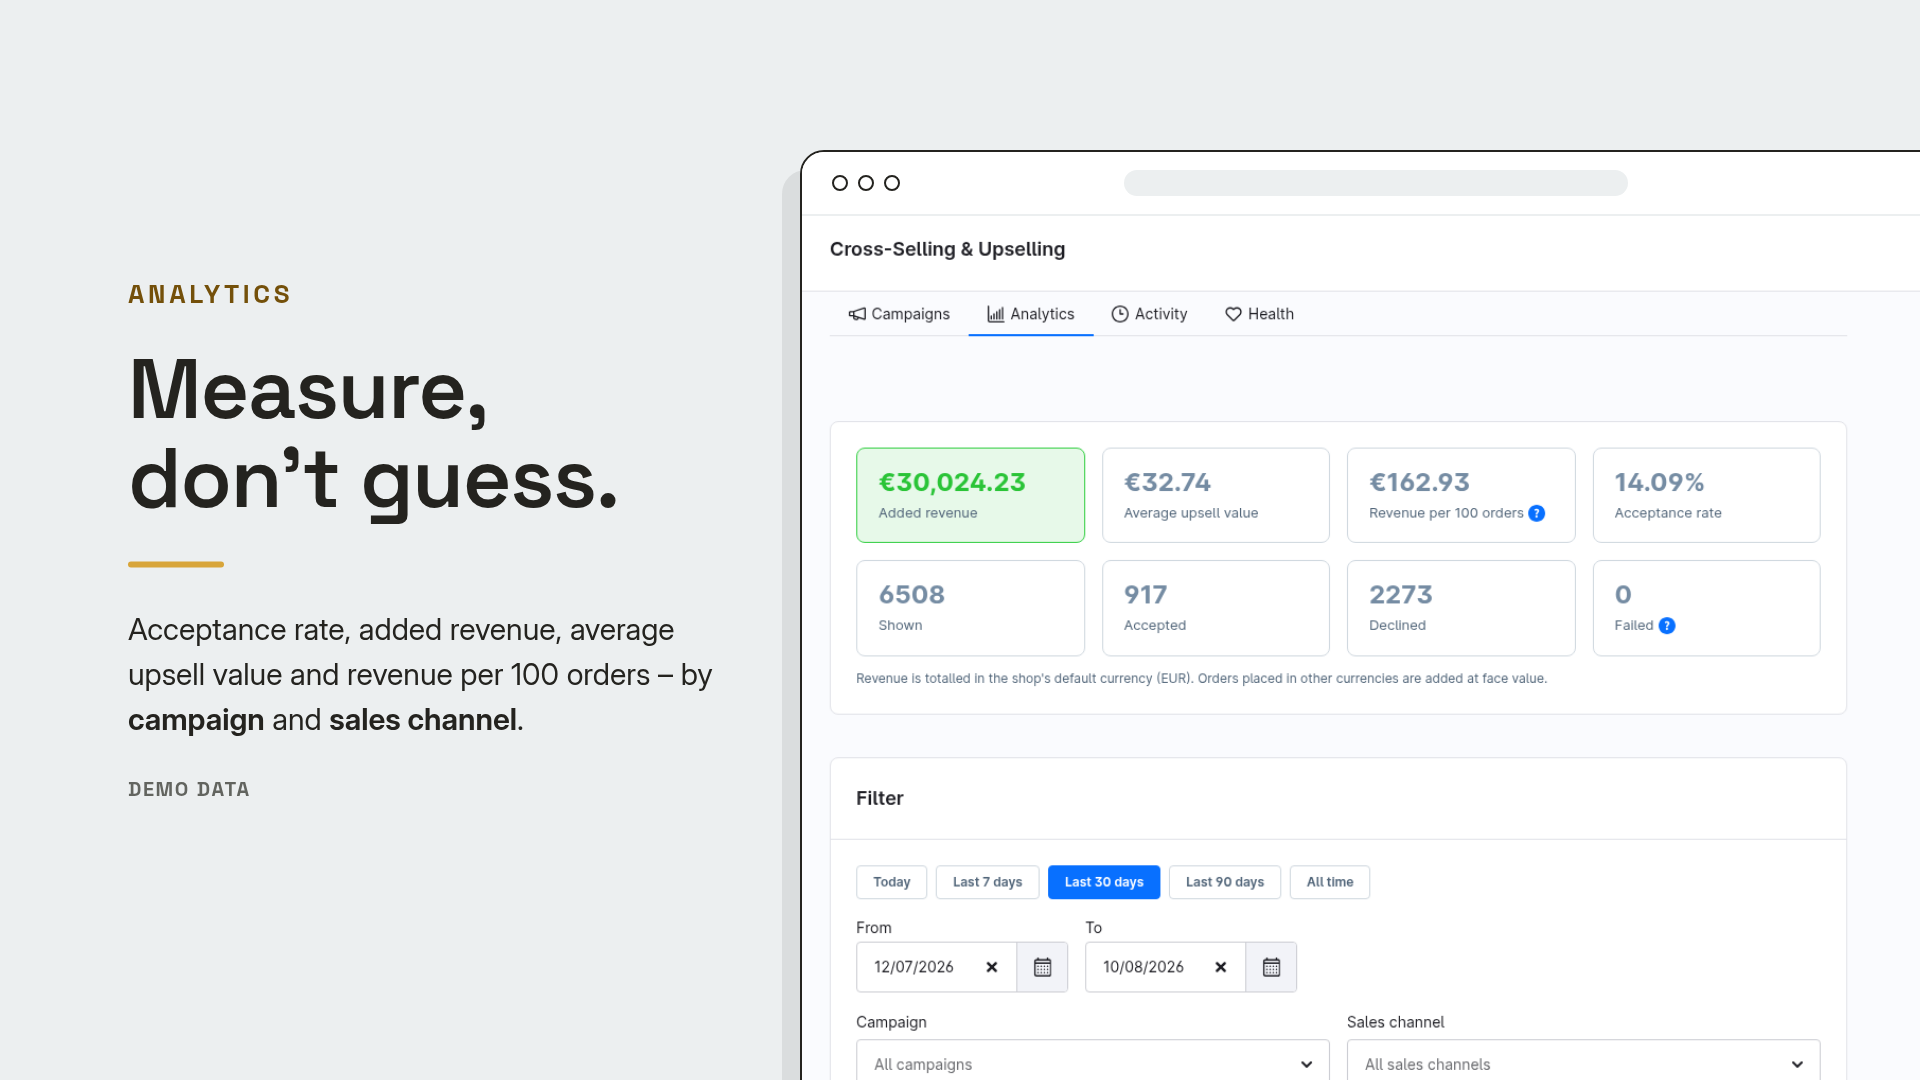Click the browser address bar

click(1375, 183)
